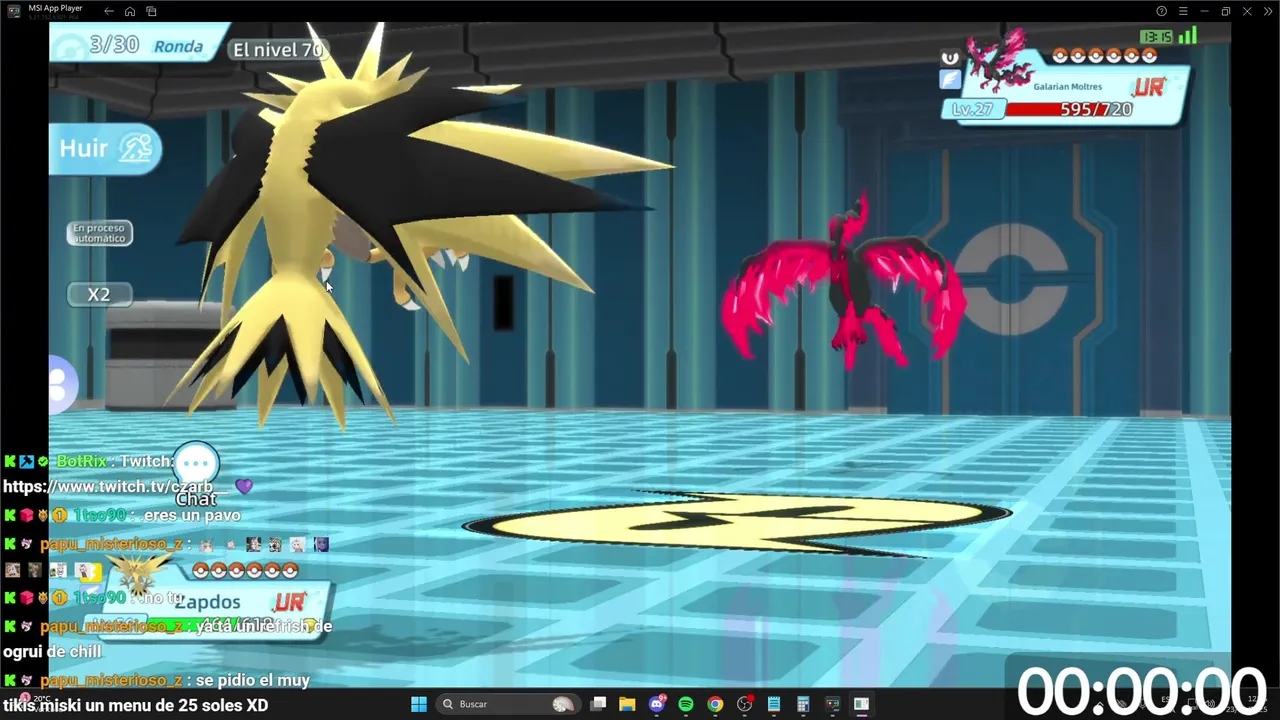Click the UR badge on Zapdos panel
This screenshot has height=720, width=1280.
288,602
